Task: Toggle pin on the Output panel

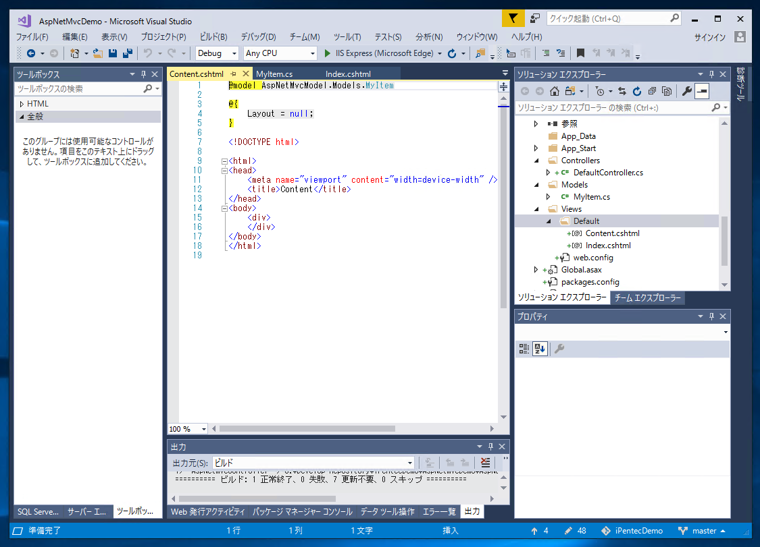Action: pos(491,447)
